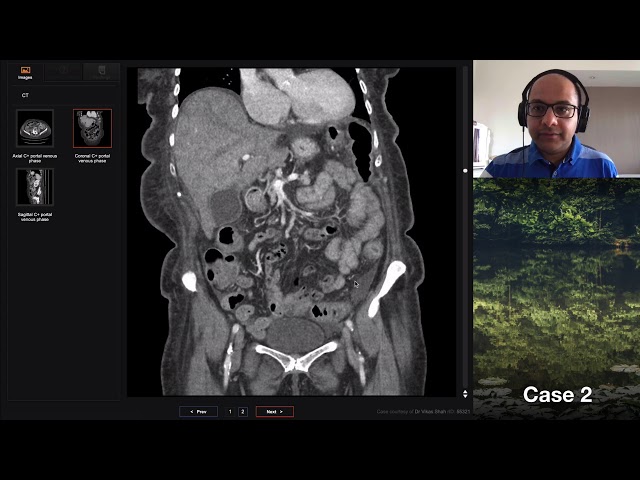The height and width of the screenshot is (480, 640).
Task: Select the Sagittal C+ portal venous thumbnail
Action: 35,187
